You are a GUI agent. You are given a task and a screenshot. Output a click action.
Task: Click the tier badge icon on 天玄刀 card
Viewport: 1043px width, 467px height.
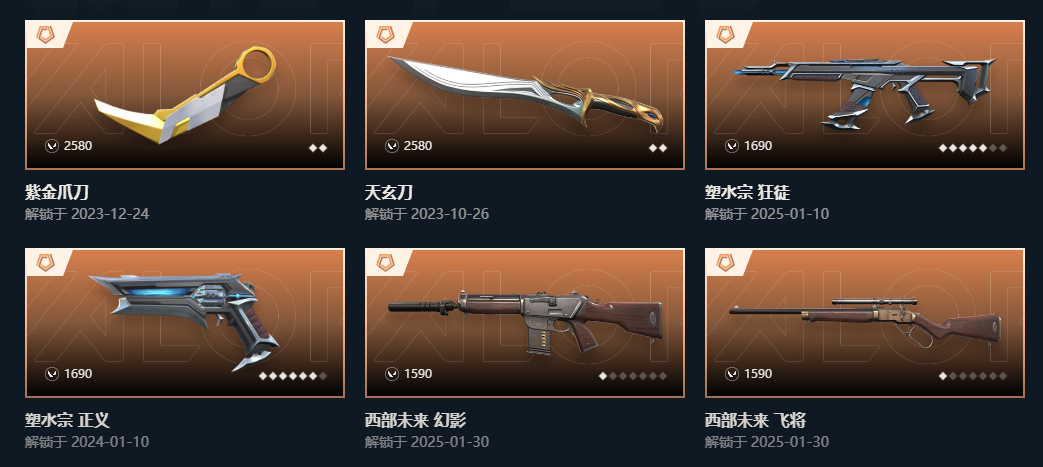pyautogui.click(x=385, y=35)
